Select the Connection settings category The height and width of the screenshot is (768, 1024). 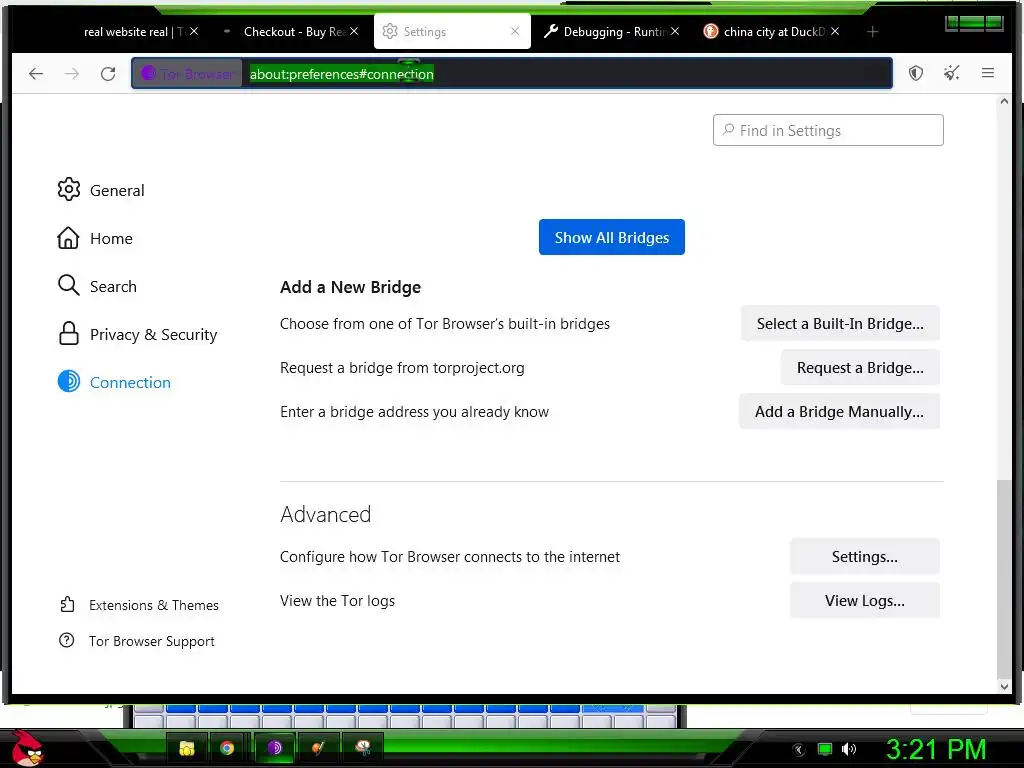coord(114,382)
